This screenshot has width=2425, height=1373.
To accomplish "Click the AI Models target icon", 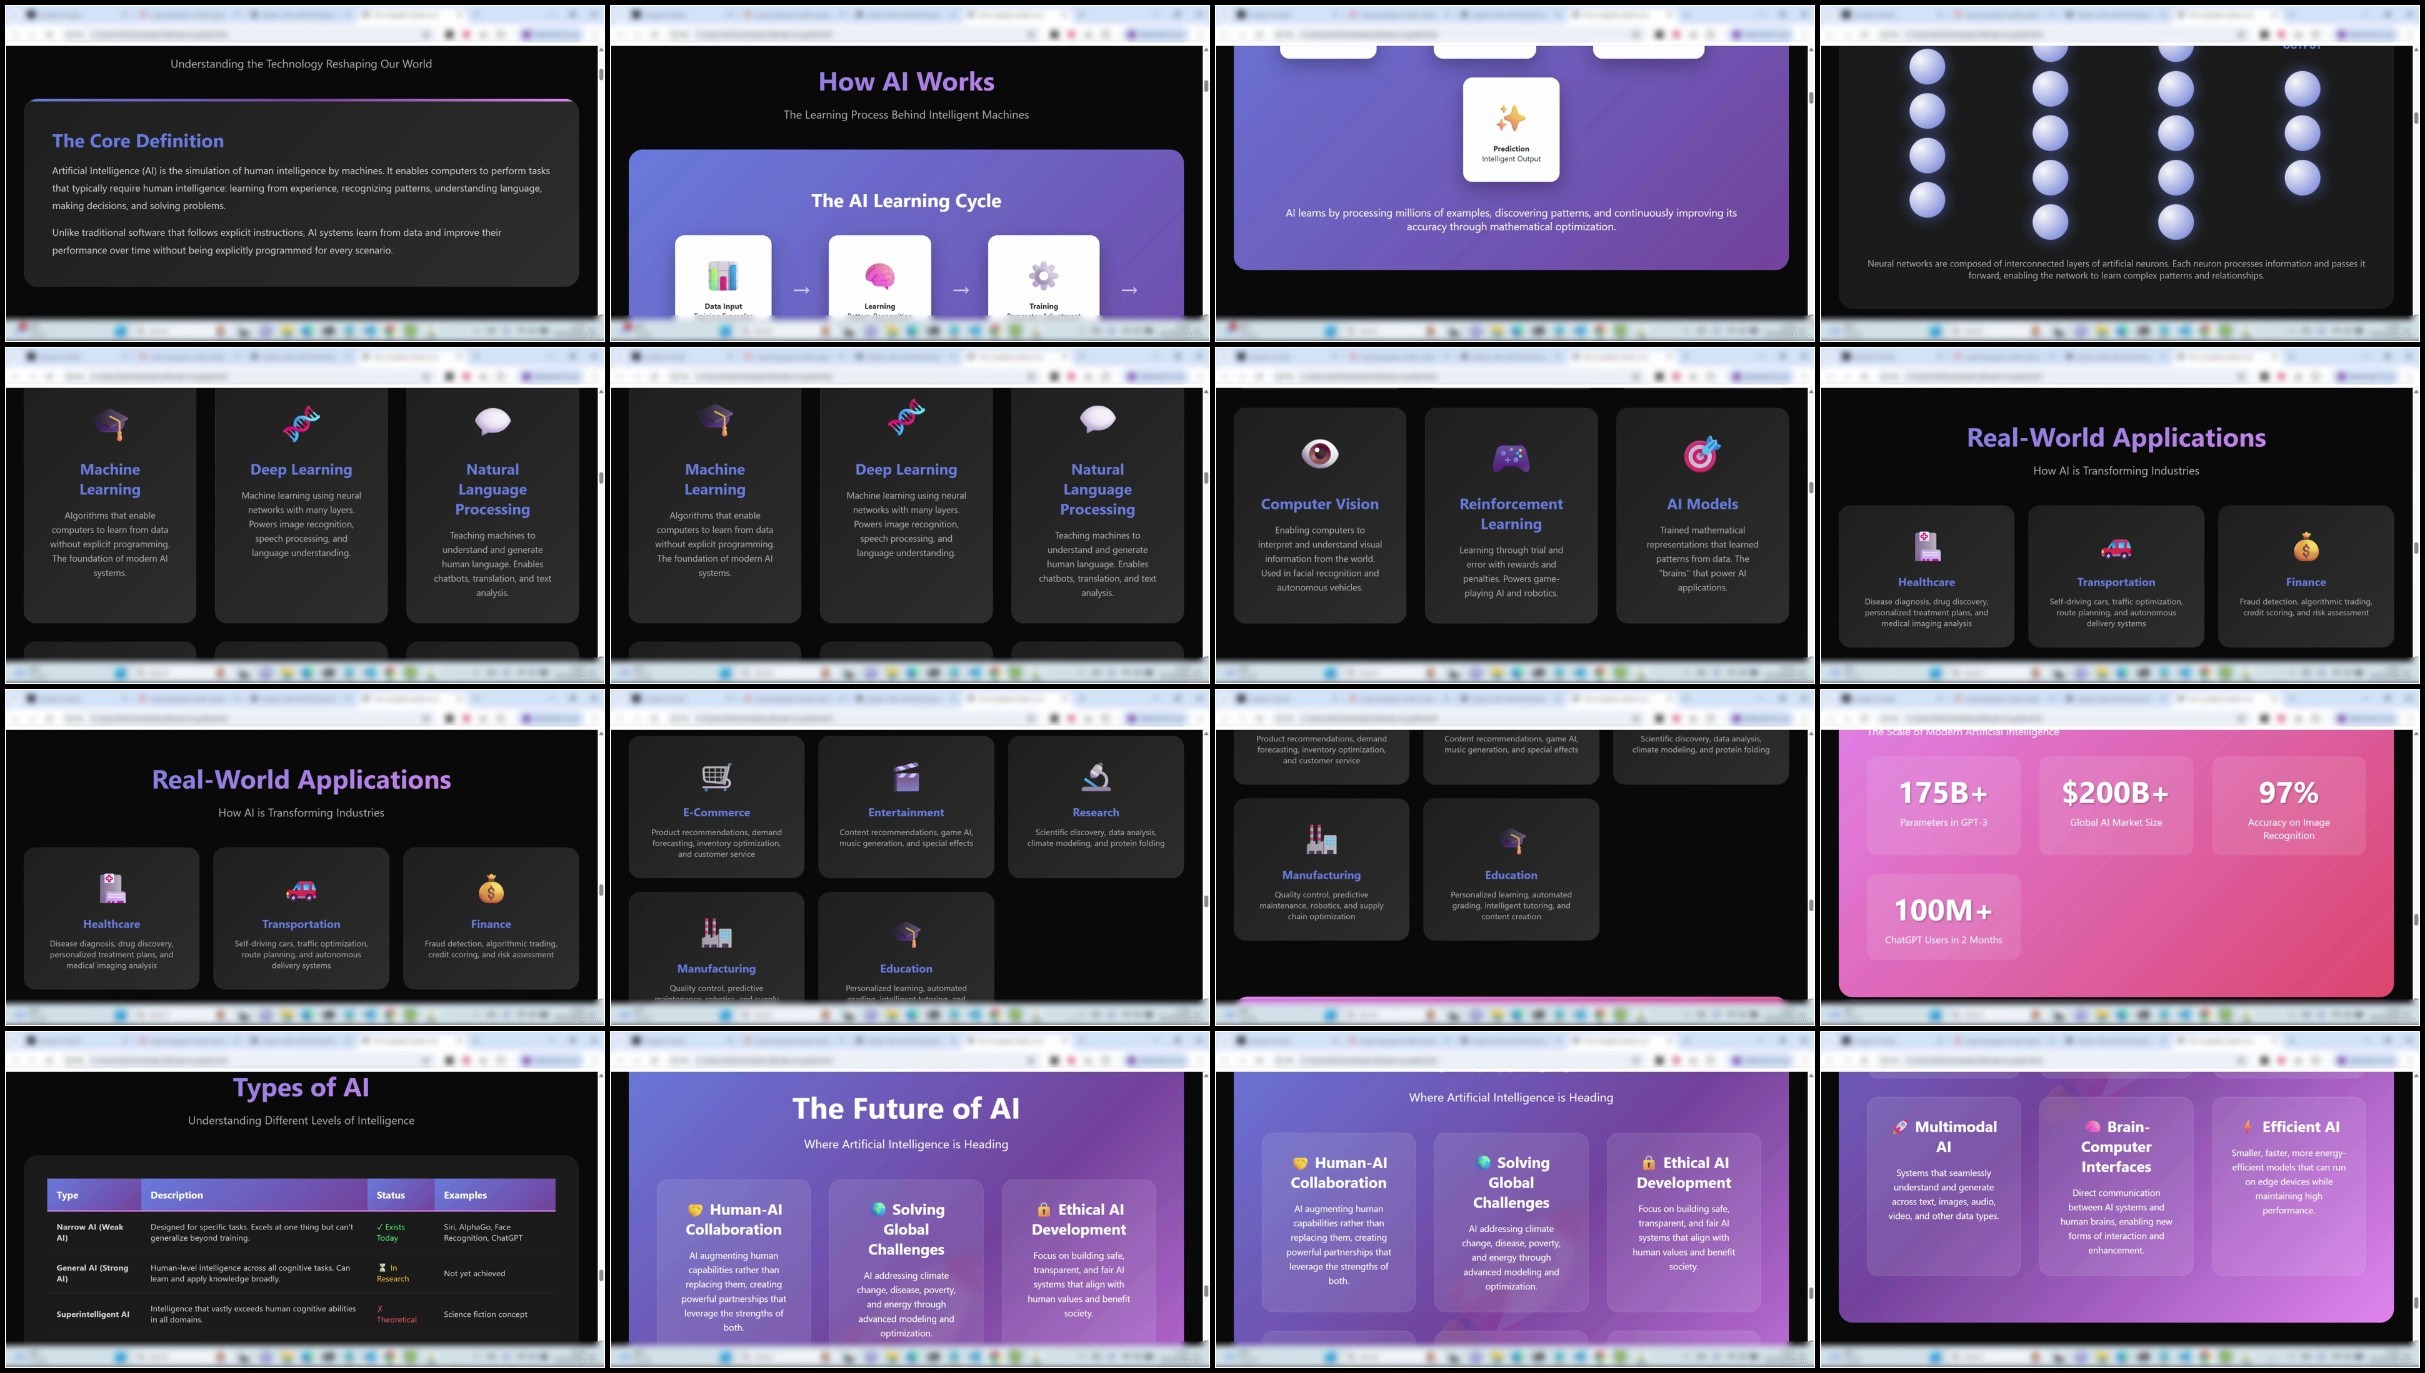I will pyautogui.click(x=1702, y=454).
